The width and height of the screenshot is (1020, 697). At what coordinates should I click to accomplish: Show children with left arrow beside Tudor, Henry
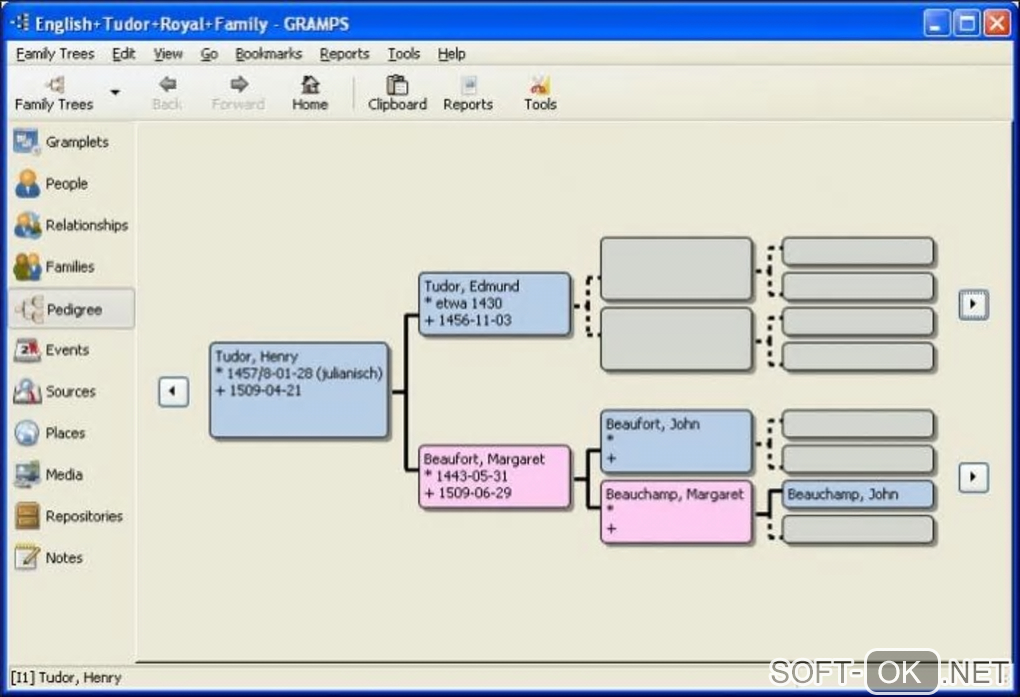coord(173,391)
